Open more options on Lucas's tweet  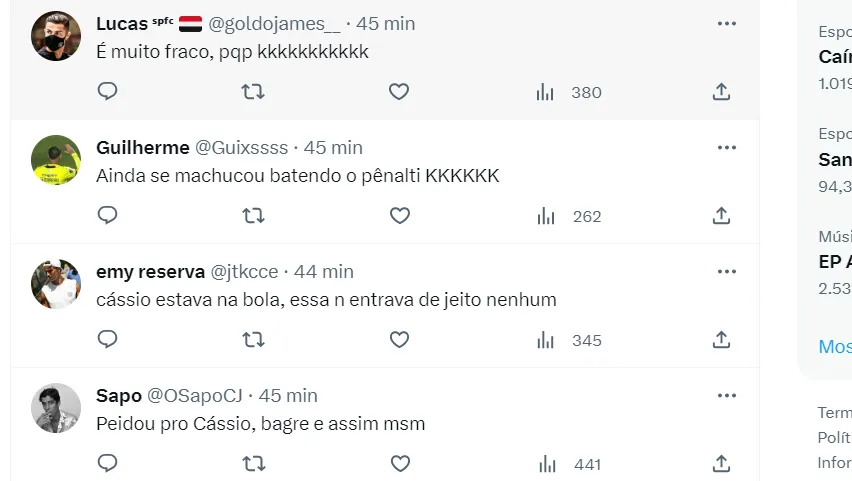[x=727, y=23]
